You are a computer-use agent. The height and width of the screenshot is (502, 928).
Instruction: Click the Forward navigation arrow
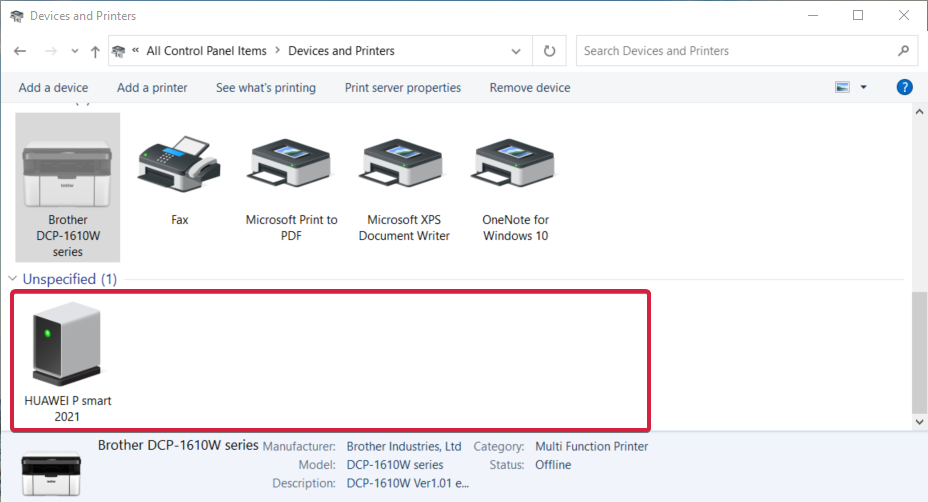[x=51, y=51]
